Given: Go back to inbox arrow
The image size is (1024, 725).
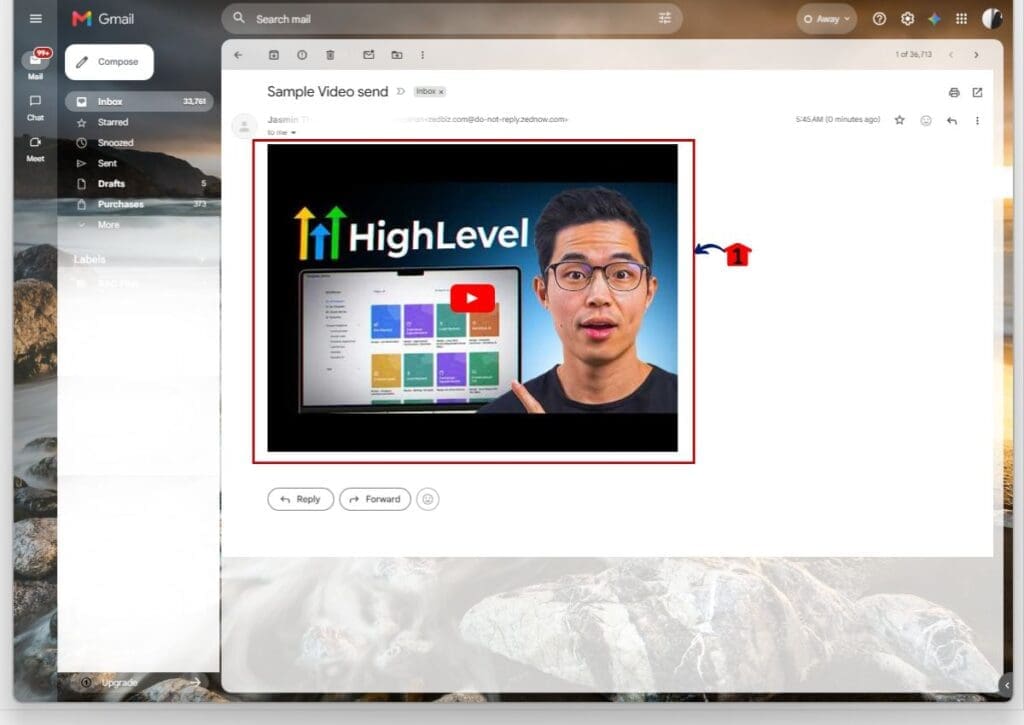Looking at the screenshot, I should [238, 55].
